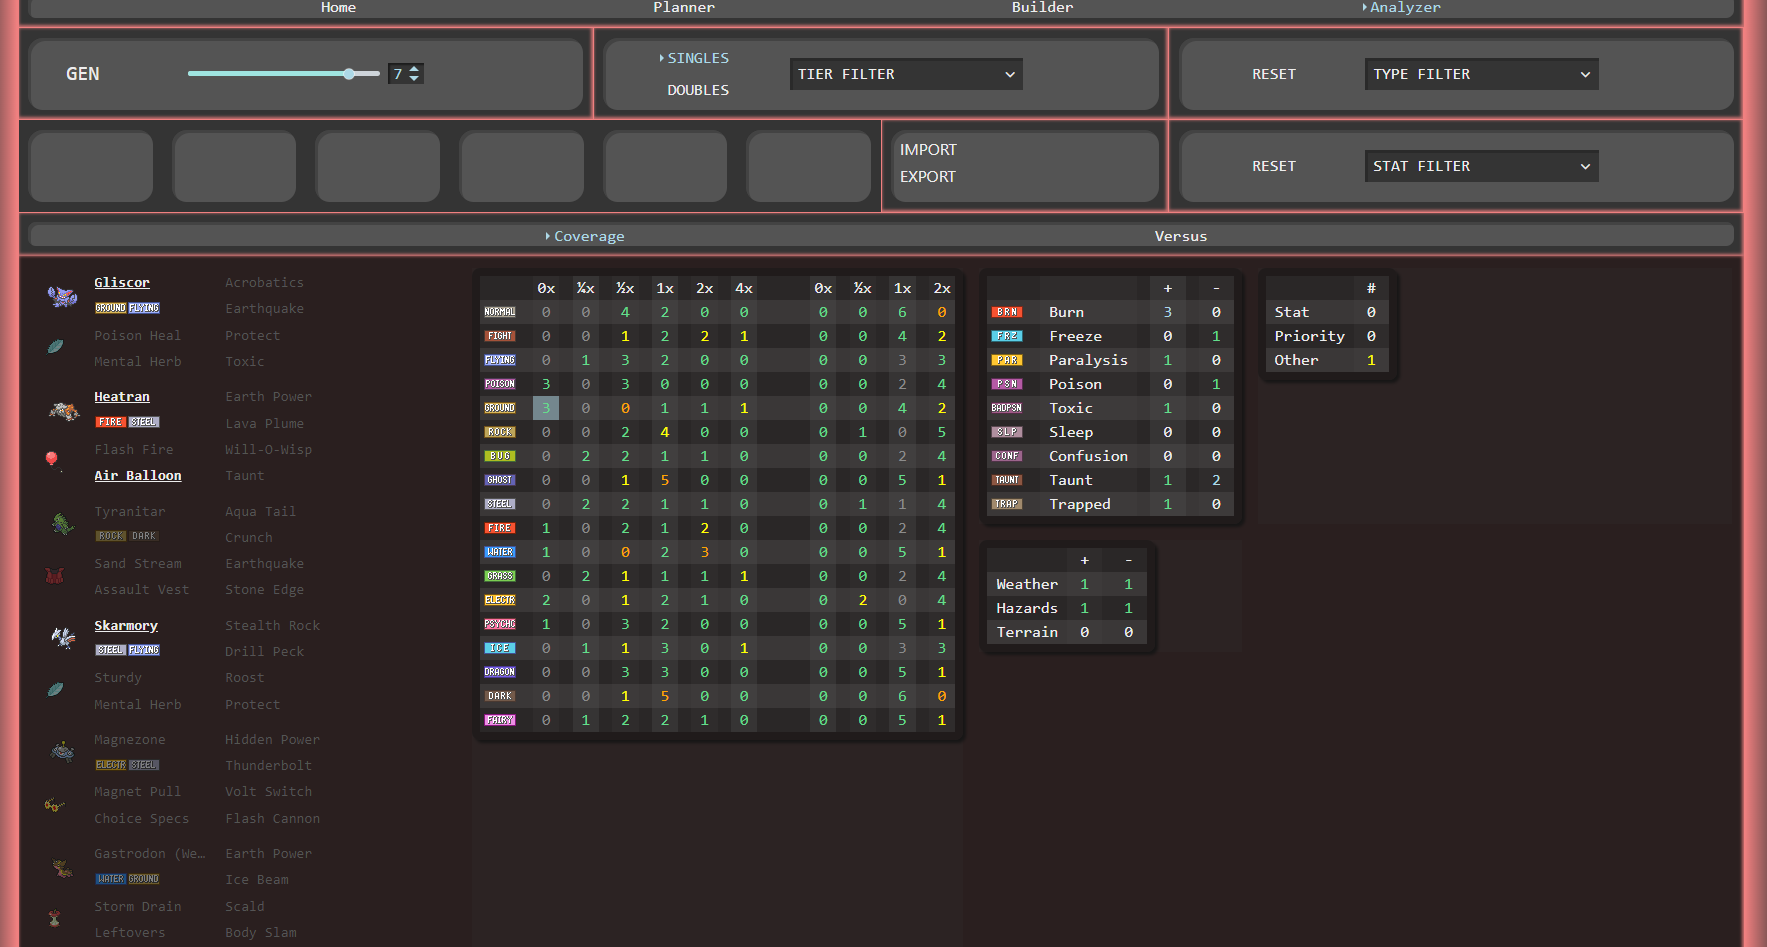The height and width of the screenshot is (947, 1767).
Task: Toggle Heatran's Air Balloon item
Action: click(138, 476)
